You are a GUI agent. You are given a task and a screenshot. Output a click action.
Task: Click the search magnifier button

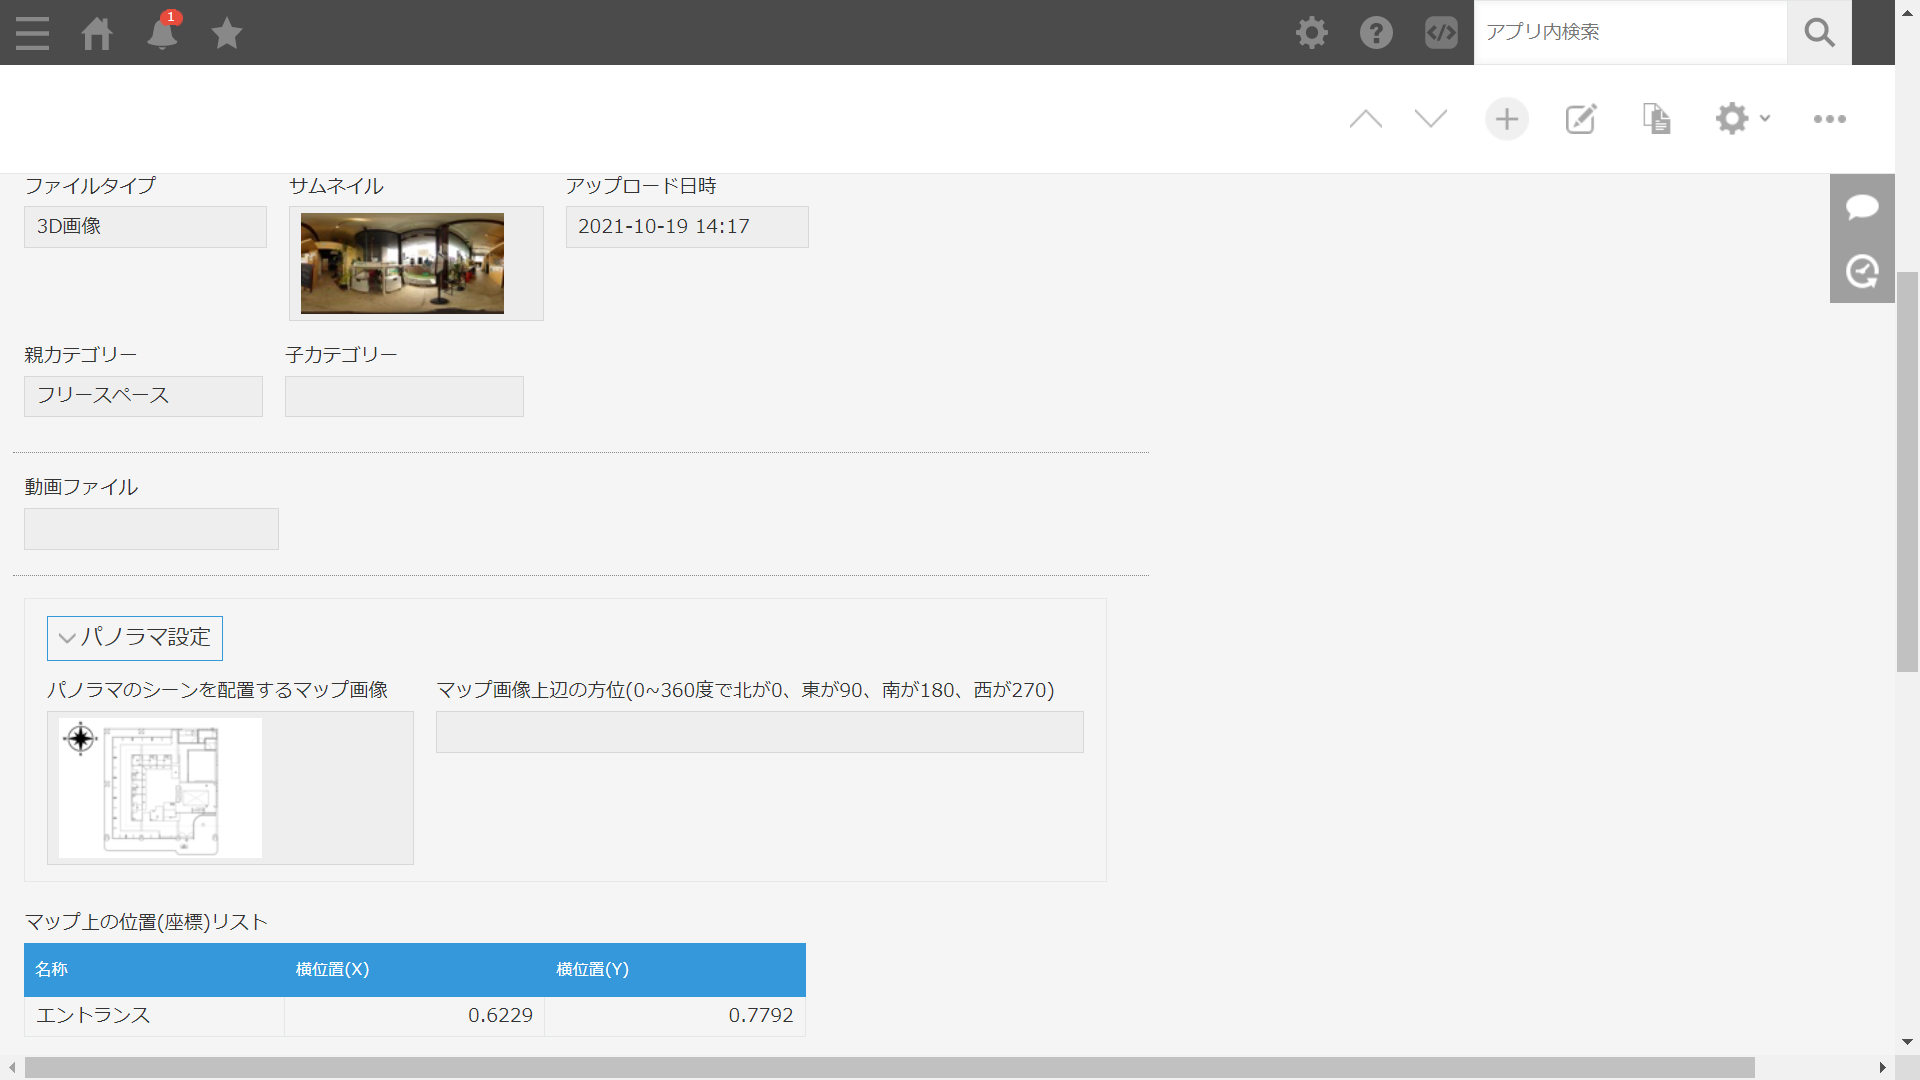pos(1819,33)
